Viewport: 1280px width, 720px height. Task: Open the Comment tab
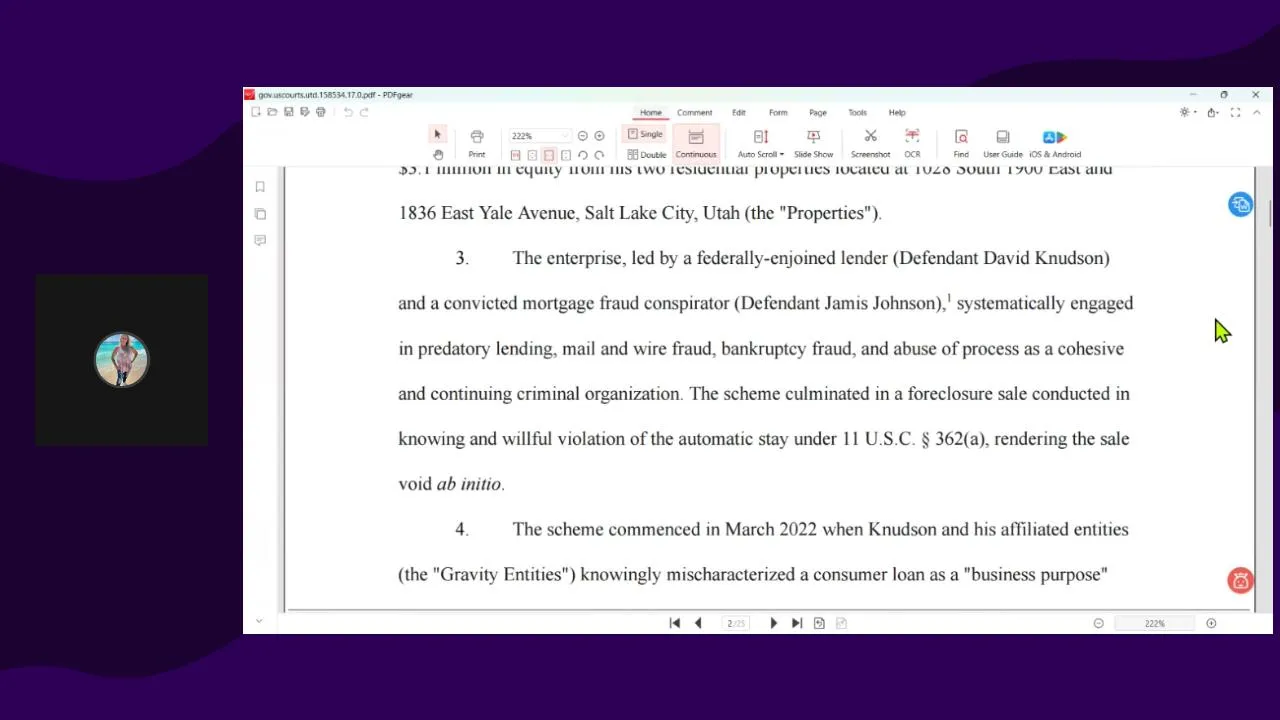(x=694, y=113)
